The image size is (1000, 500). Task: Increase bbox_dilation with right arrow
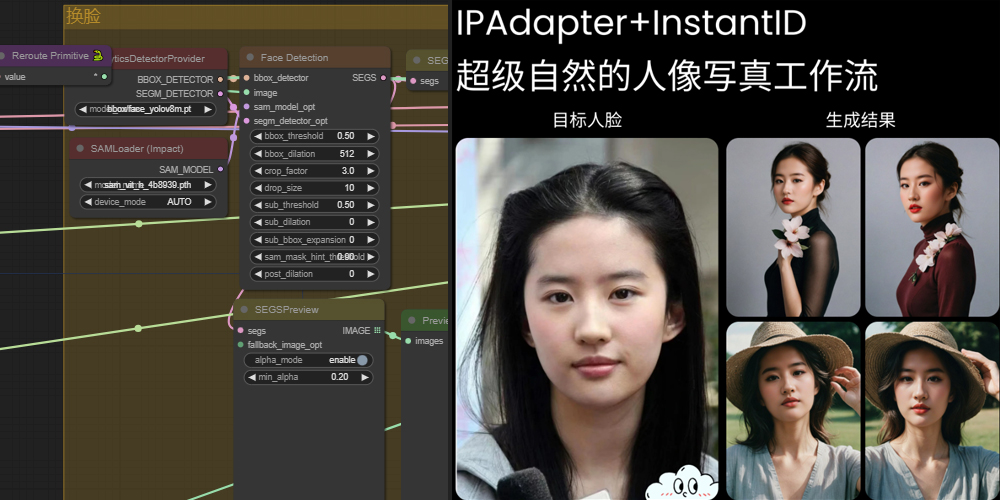click(x=371, y=154)
